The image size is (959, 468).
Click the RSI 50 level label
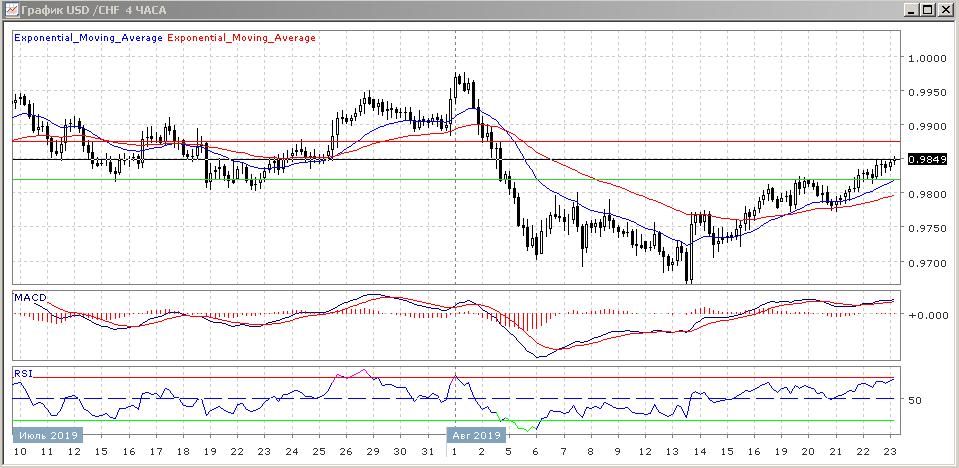tap(915, 400)
